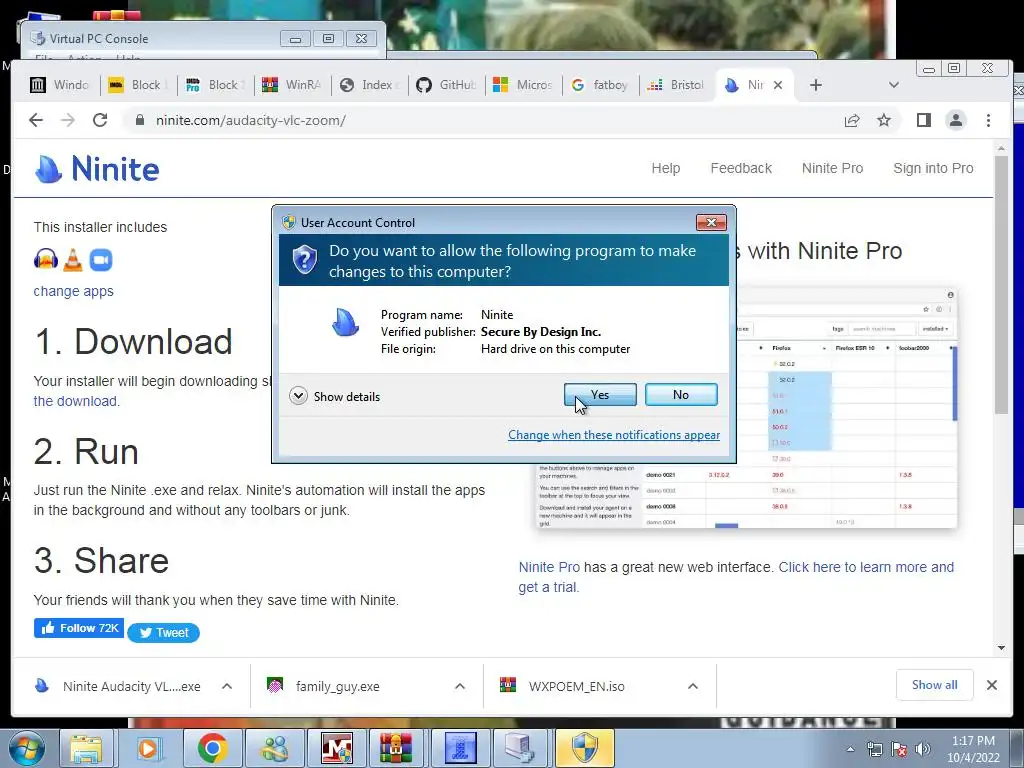Click the share page icon

tap(852, 120)
